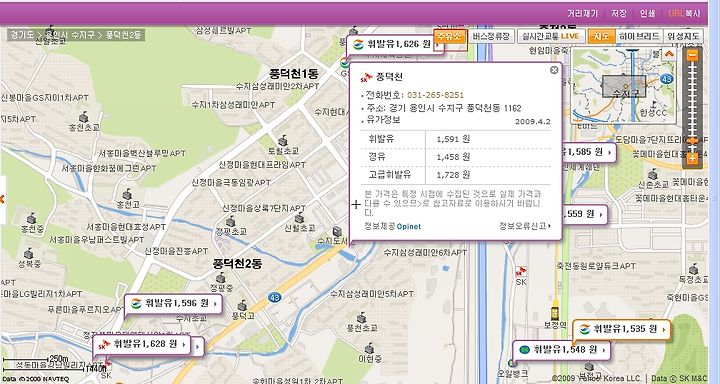Click 인쇄 to print the map

647,14
